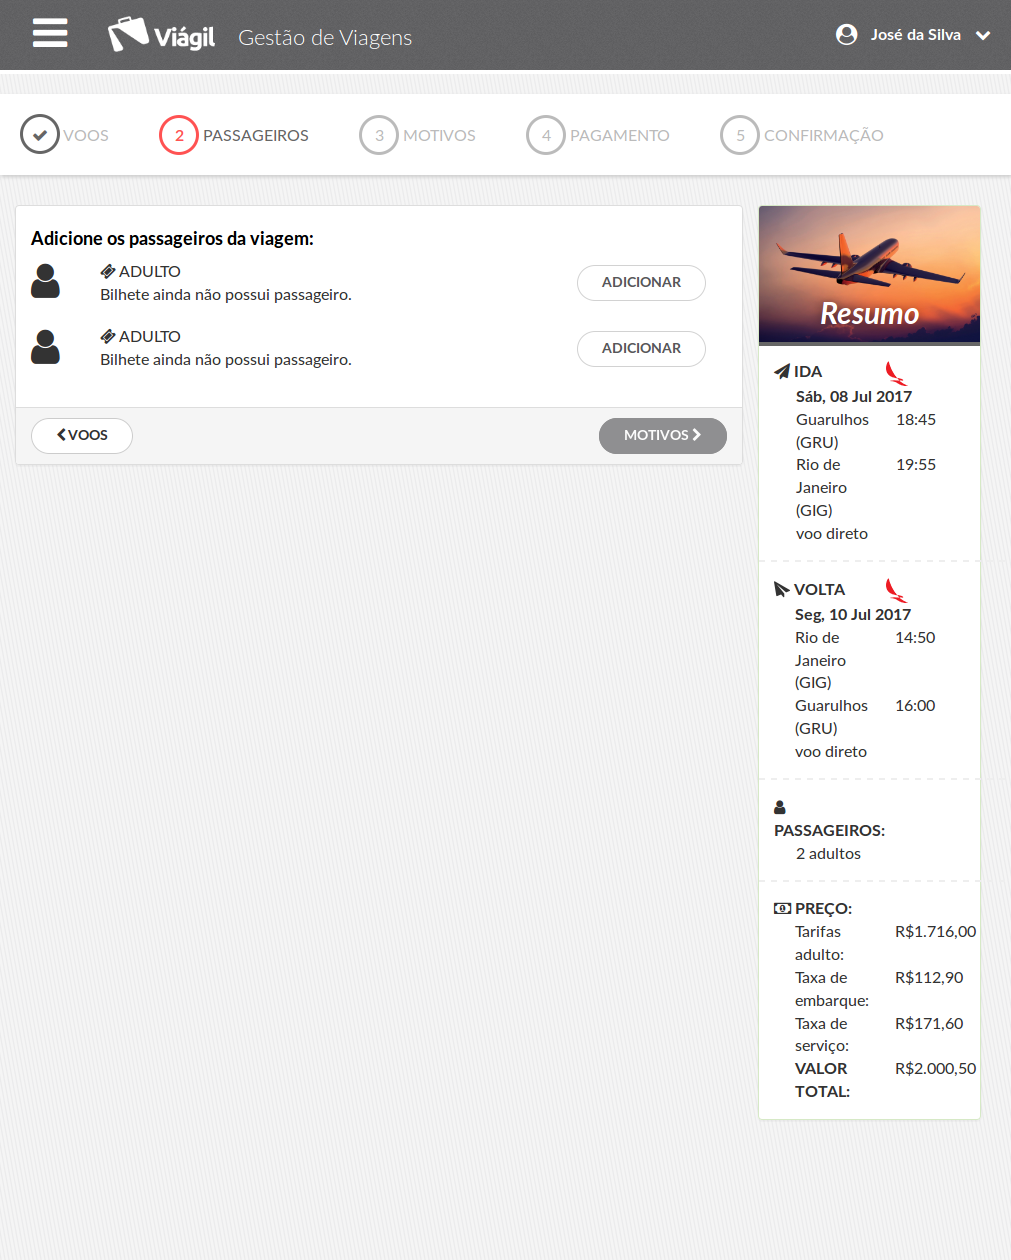Click the R$112,90 boarding tax value
Viewport: 1011px width, 1260px height.
click(x=929, y=977)
